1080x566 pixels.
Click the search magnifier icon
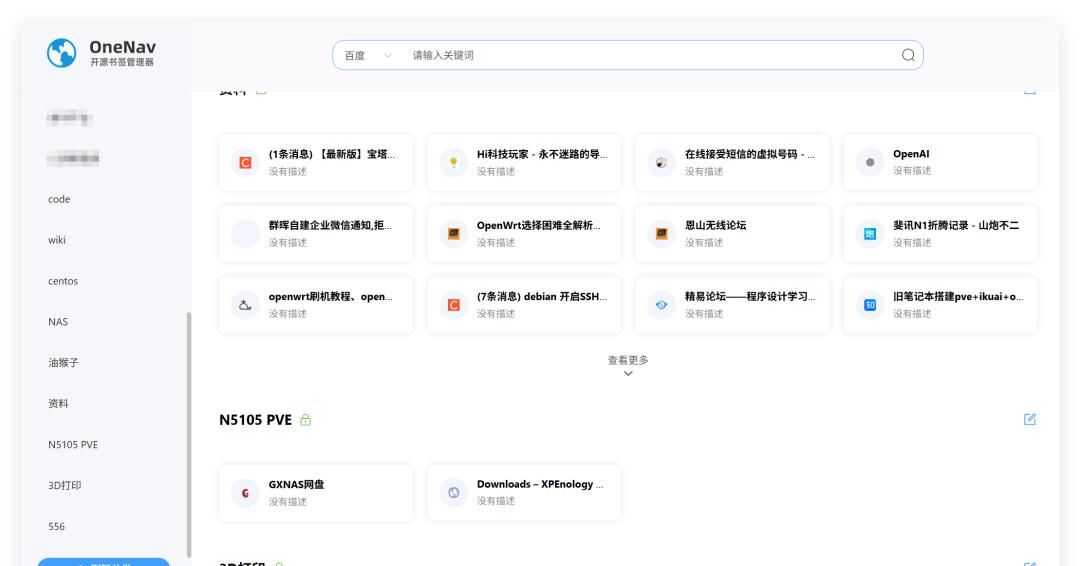908,55
